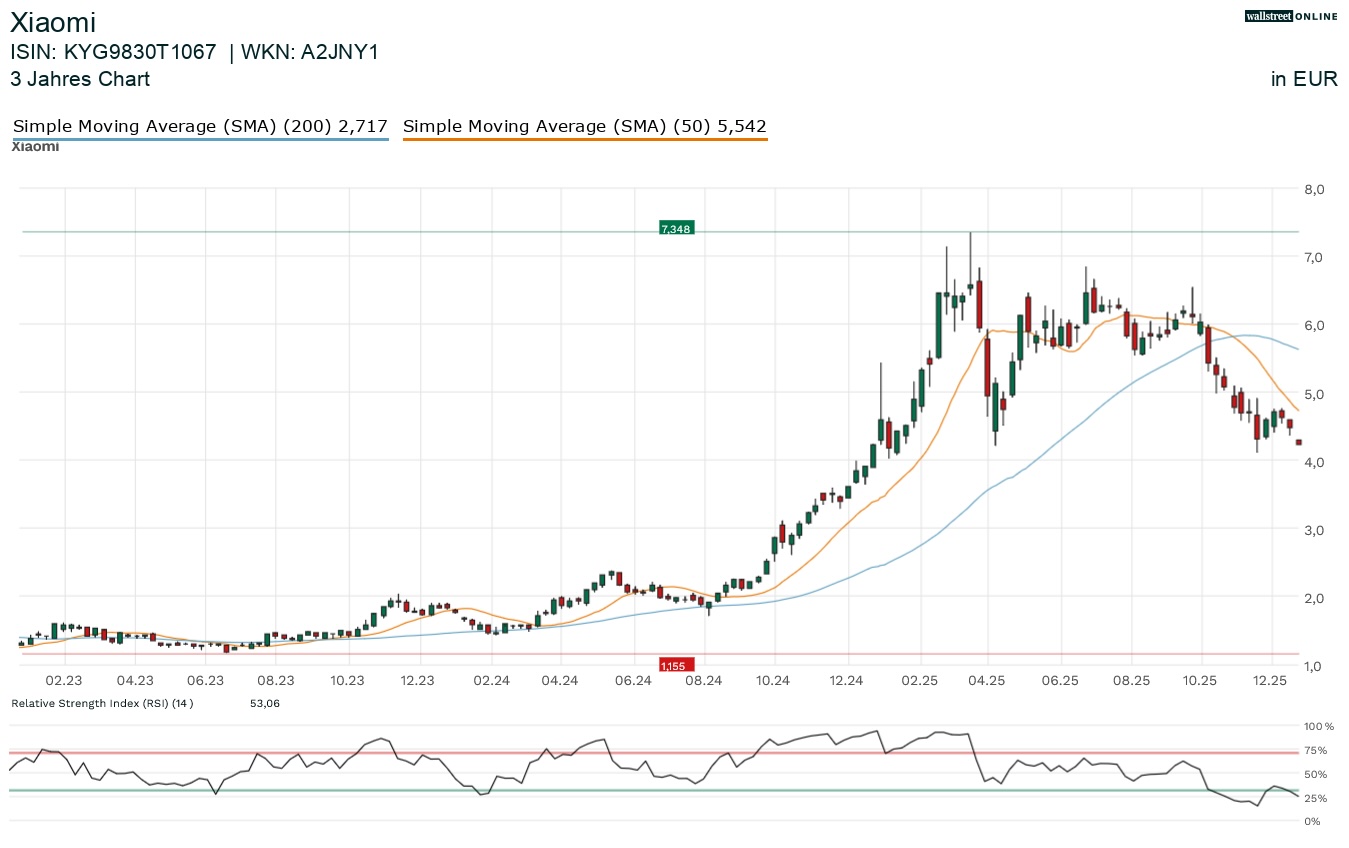The image size is (1349, 848).
Task: Select the 02.23 date axis label
Action: tap(62, 680)
